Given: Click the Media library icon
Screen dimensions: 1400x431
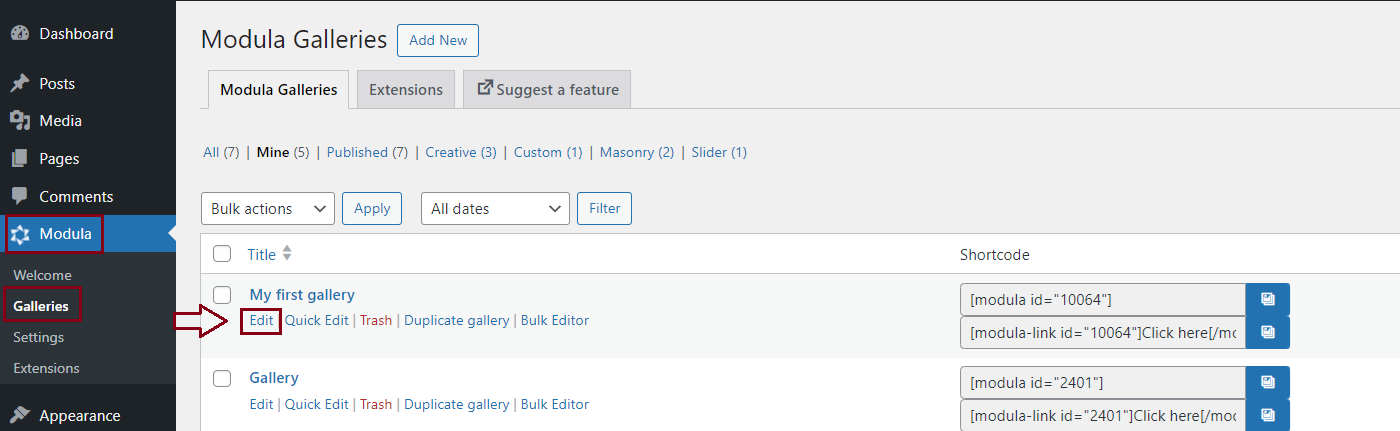Looking at the screenshot, I should [19, 121].
